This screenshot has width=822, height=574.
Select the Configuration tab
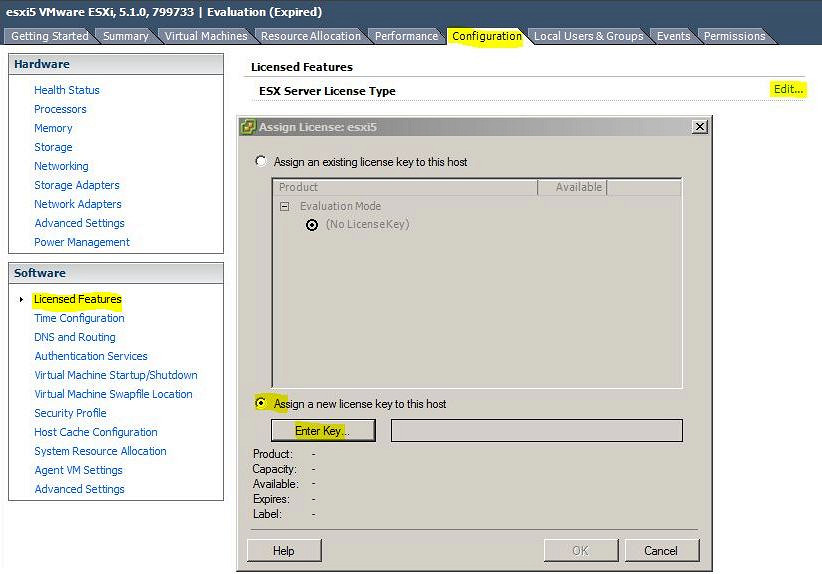click(x=487, y=36)
